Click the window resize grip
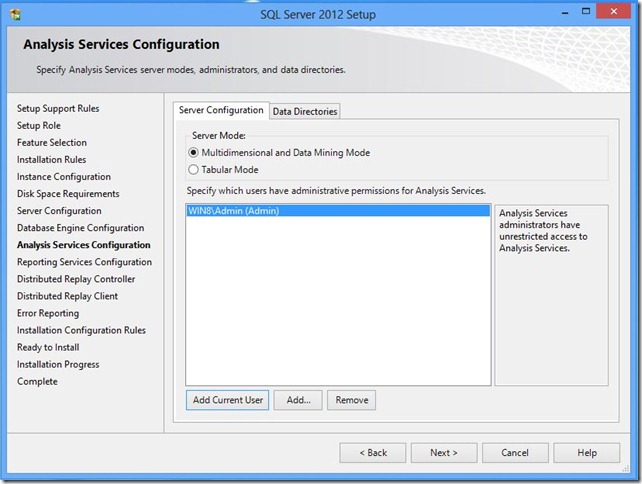 coord(626,469)
